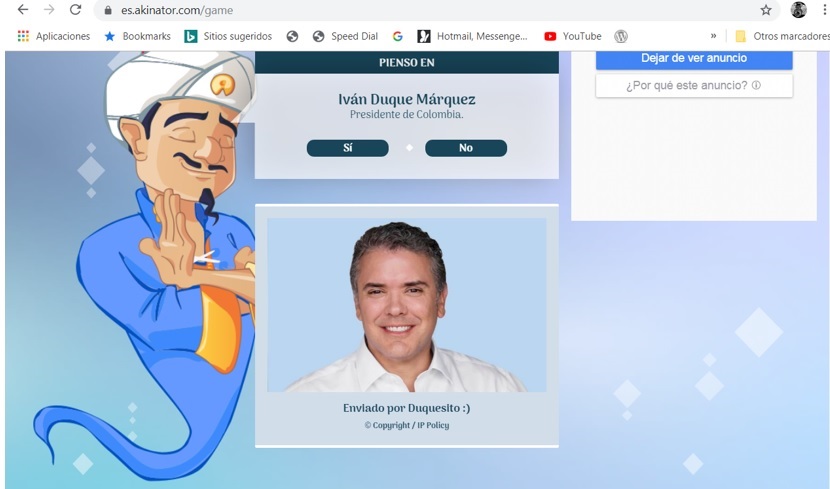This screenshot has height=489, width=830.
Task: Open the Chrome profile avatar
Action: click(x=798, y=10)
